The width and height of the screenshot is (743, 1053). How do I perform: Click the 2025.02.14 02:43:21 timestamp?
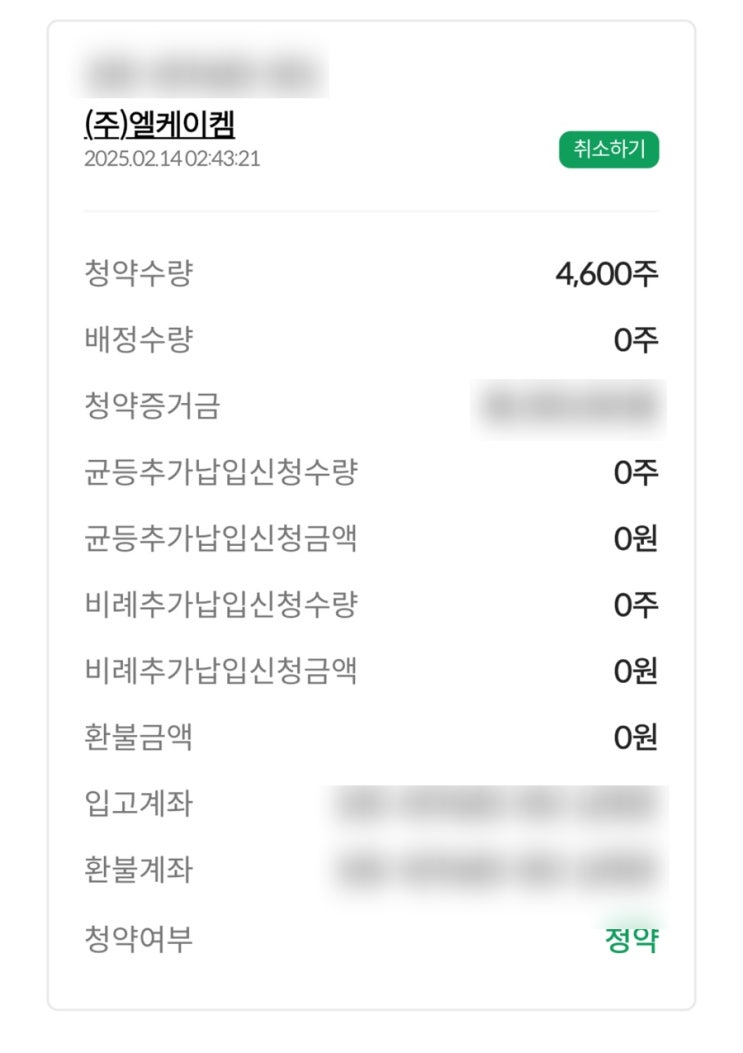coord(172,158)
